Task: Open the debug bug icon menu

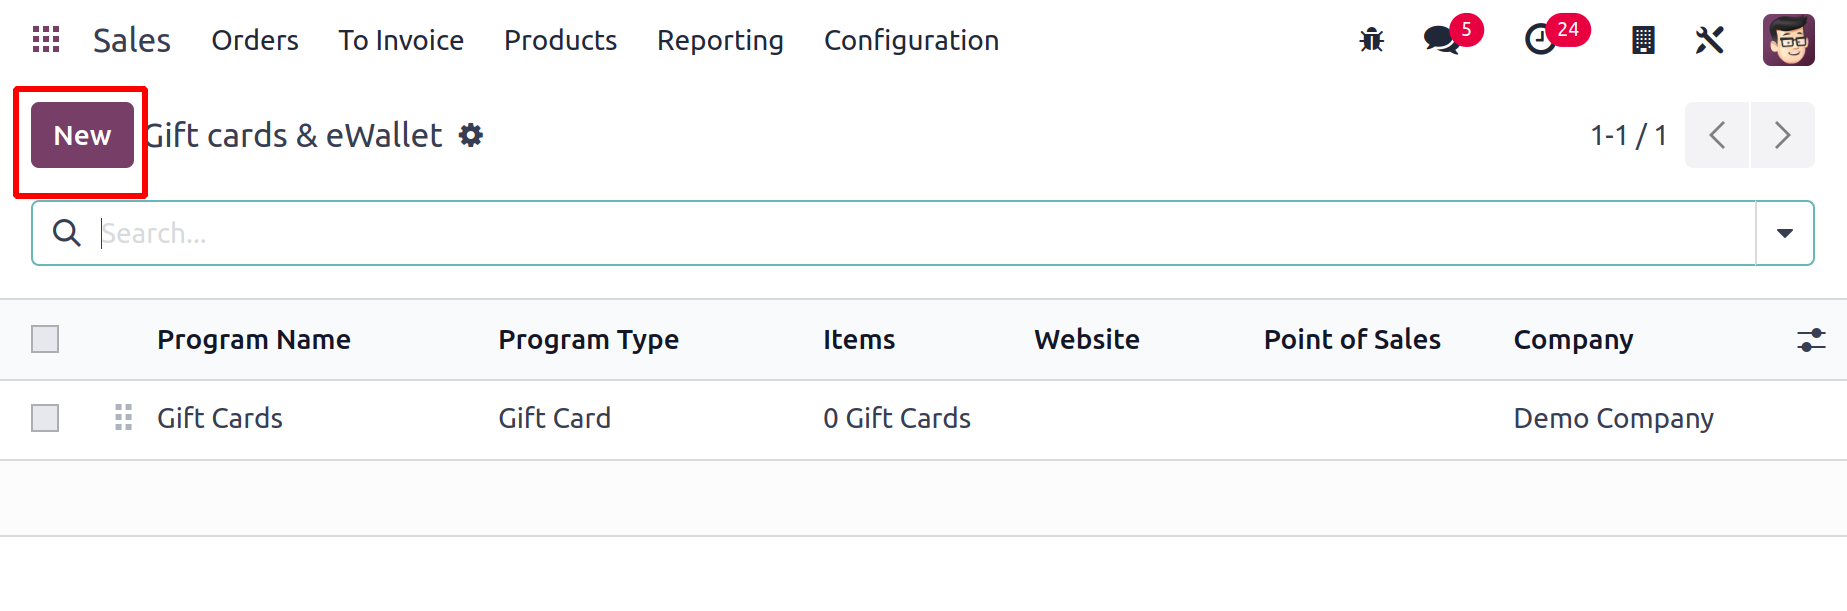Action: click(1371, 40)
